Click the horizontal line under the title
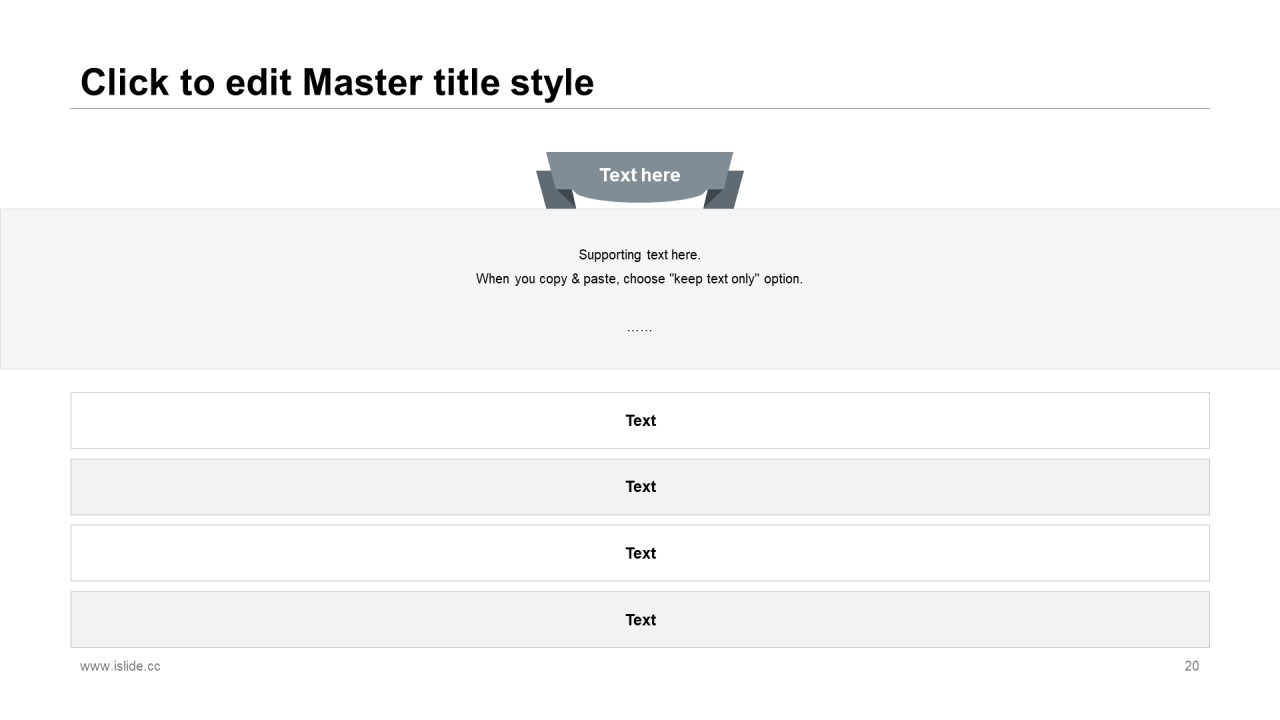 (640, 108)
